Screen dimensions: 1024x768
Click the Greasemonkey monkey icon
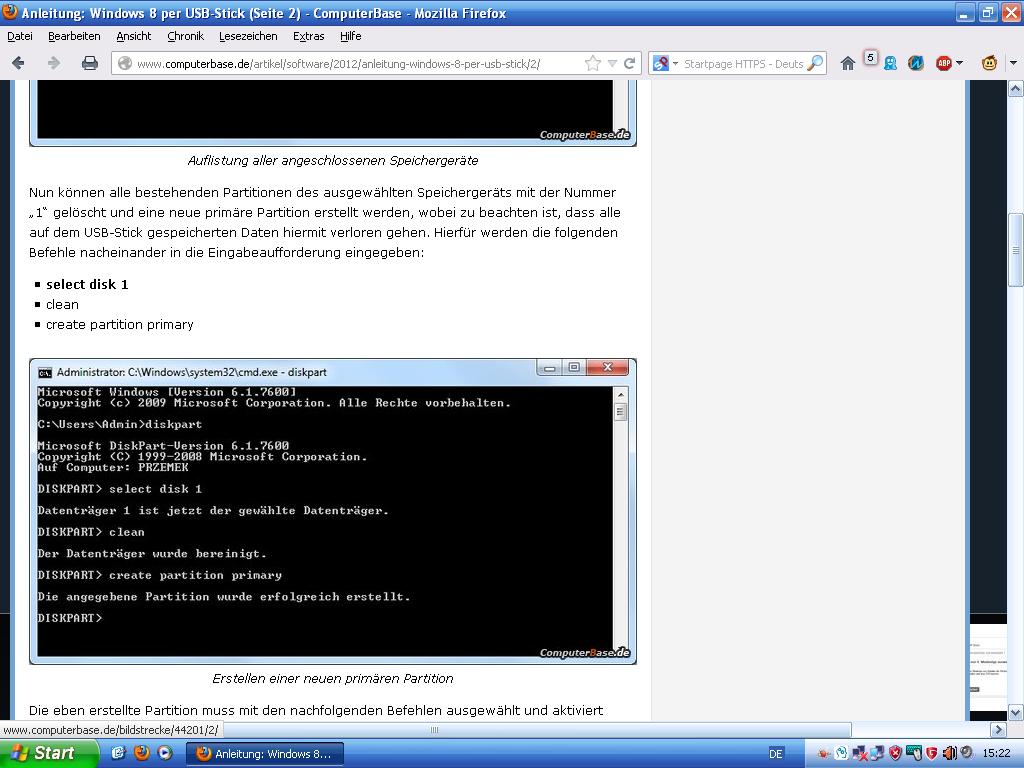click(989, 63)
